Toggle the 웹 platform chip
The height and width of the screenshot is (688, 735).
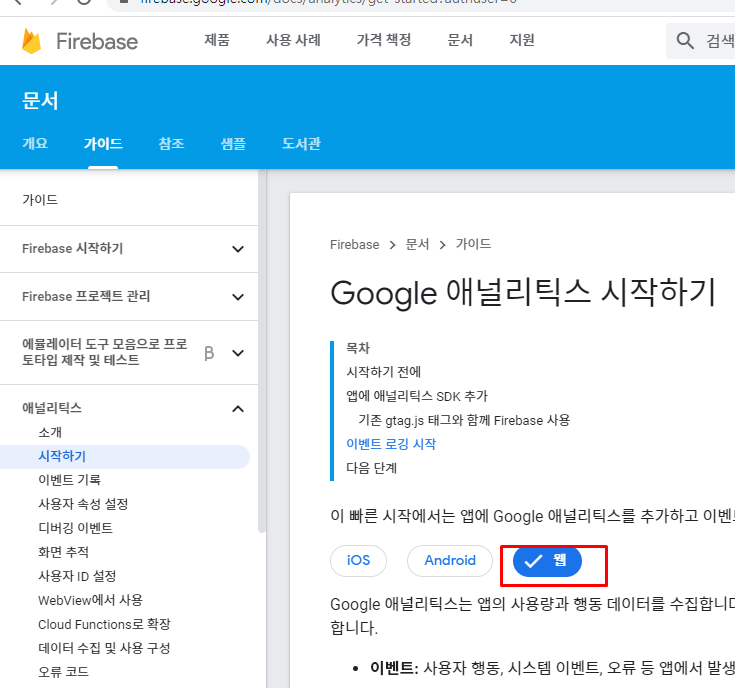point(547,560)
